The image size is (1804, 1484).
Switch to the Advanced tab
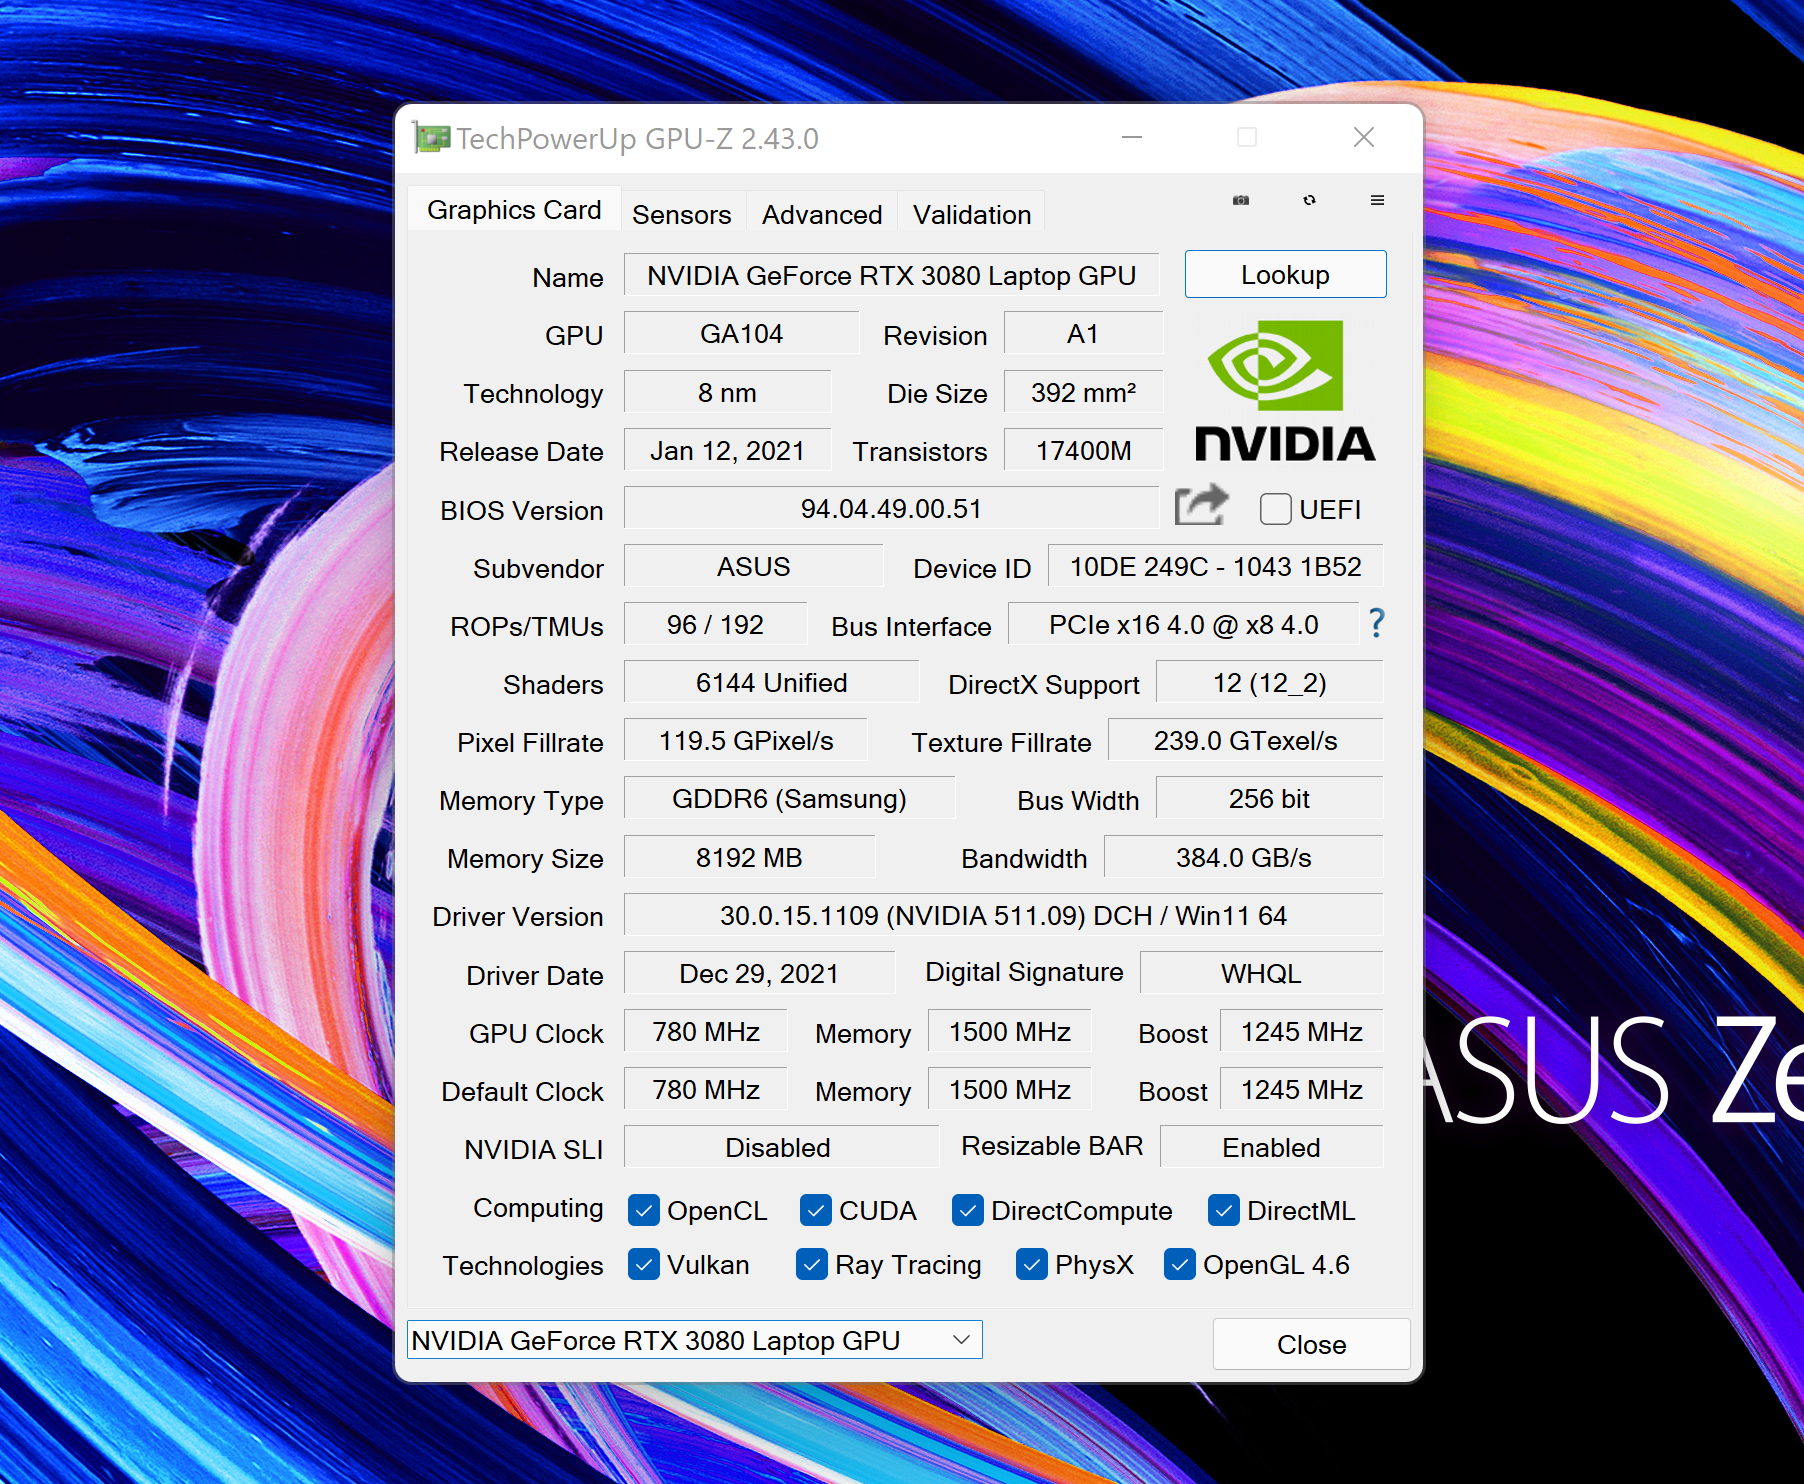tap(822, 214)
